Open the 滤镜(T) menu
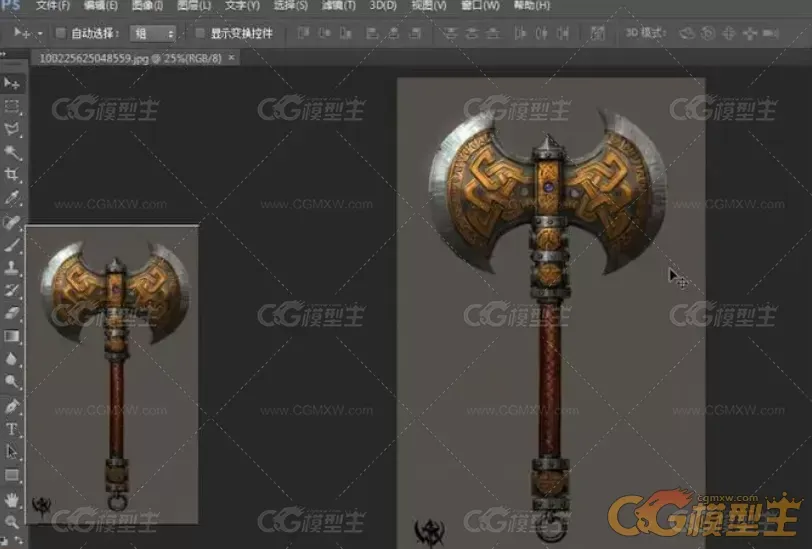The width and height of the screenshot is (812, 549). tap(339, 6)
